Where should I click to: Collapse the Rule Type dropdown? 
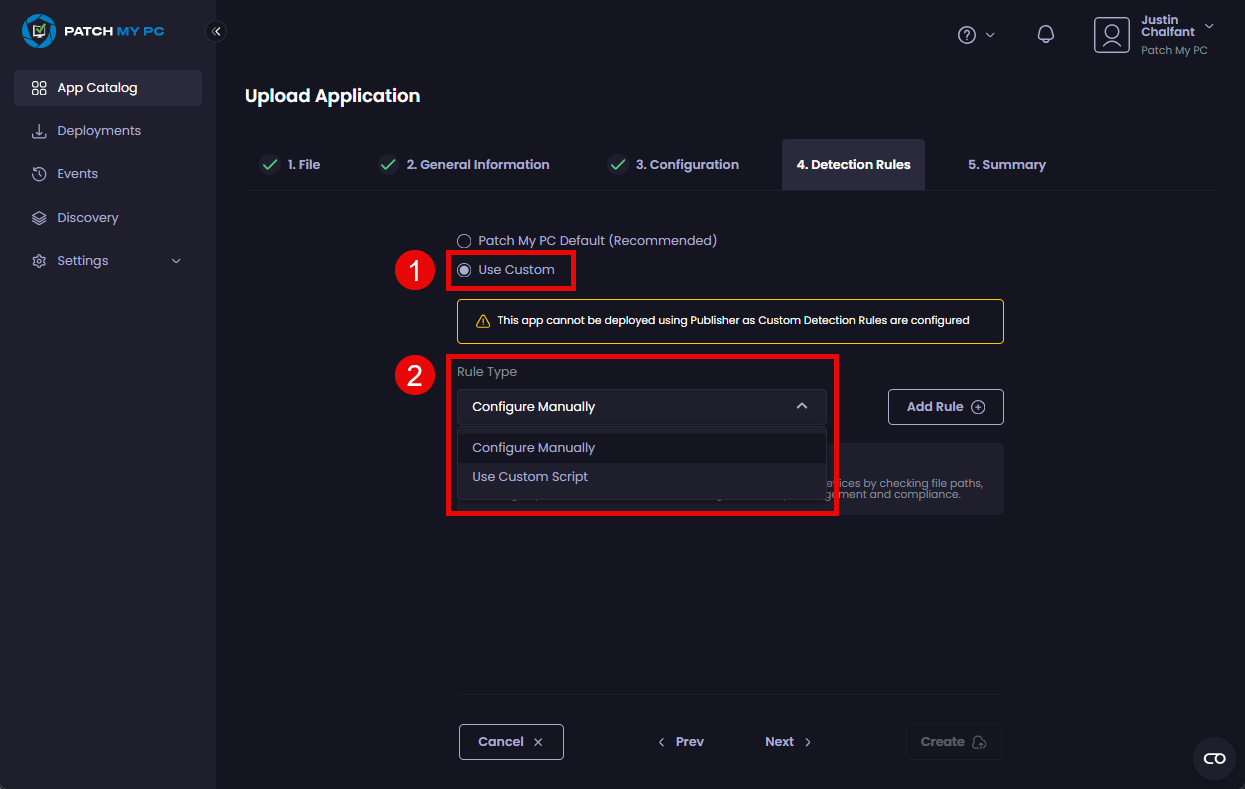(x=801, y=407)
